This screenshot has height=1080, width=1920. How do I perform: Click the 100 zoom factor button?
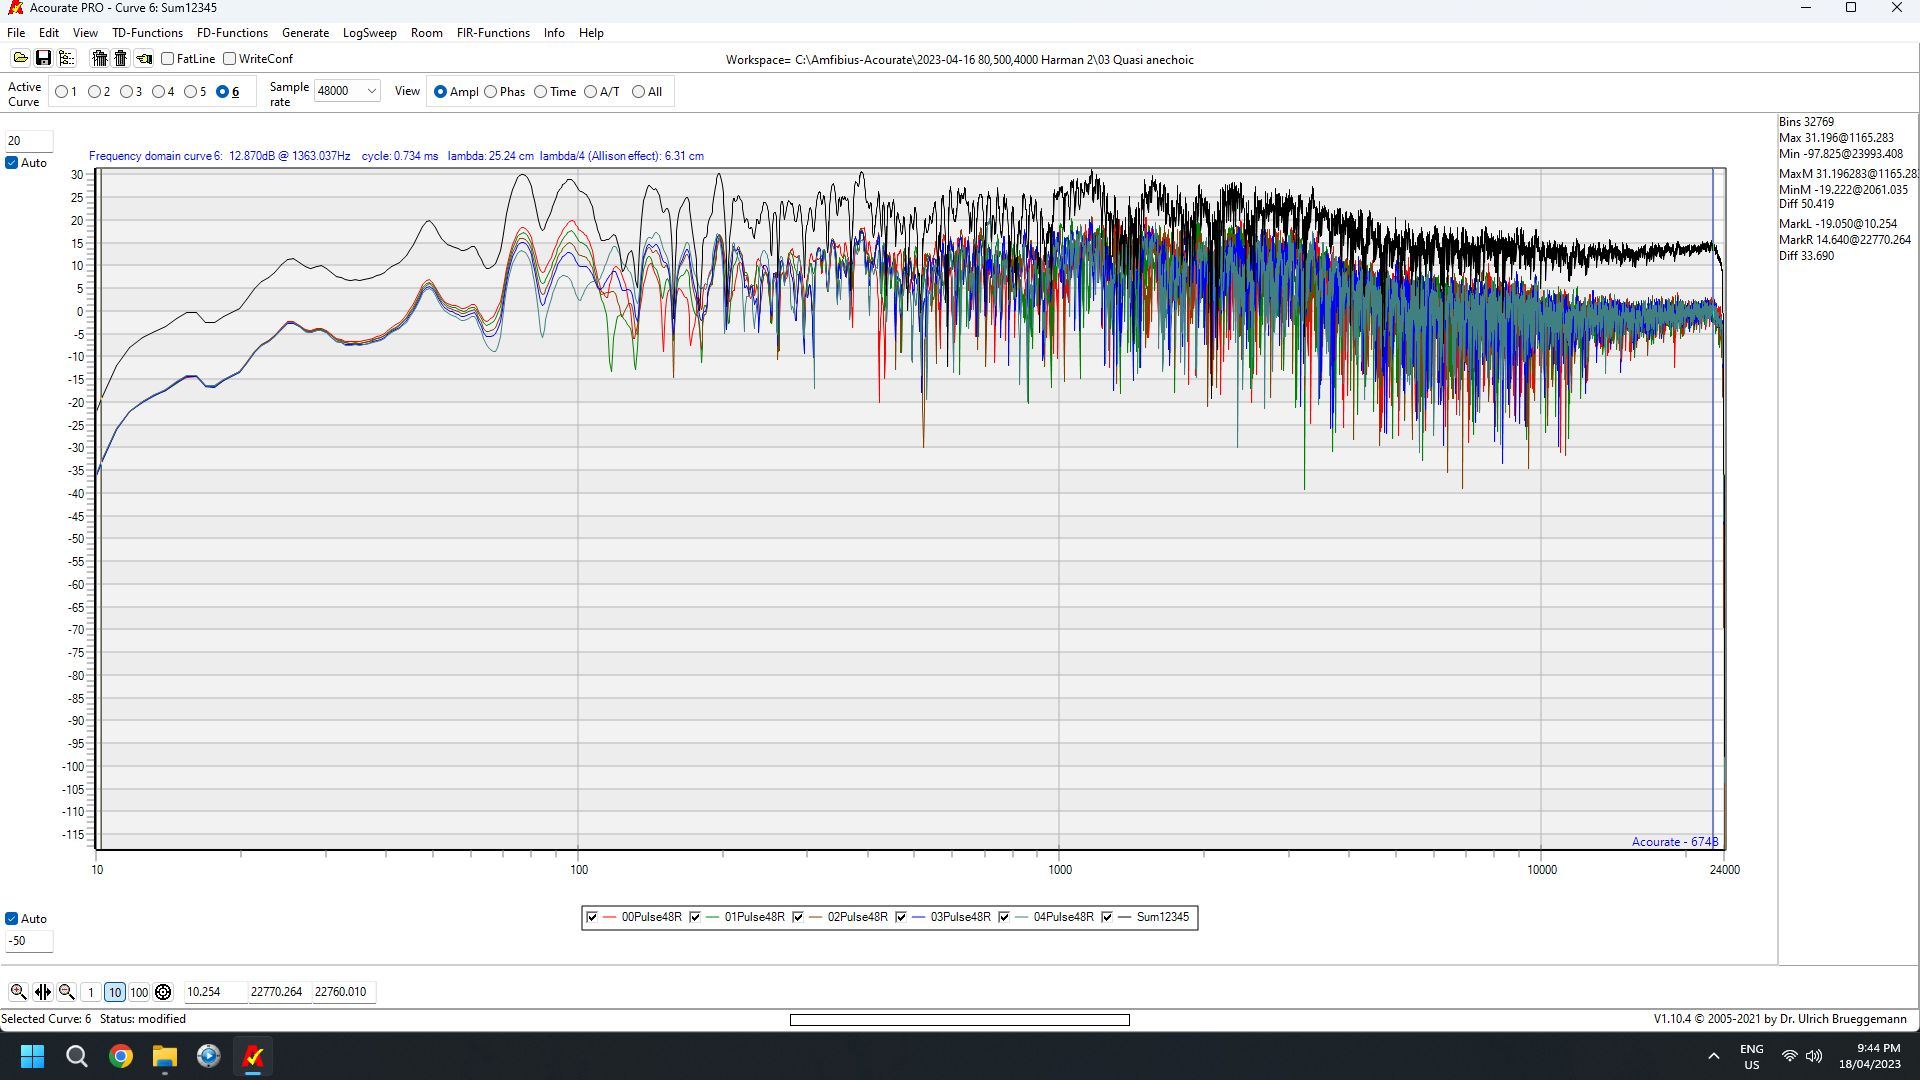139,992
